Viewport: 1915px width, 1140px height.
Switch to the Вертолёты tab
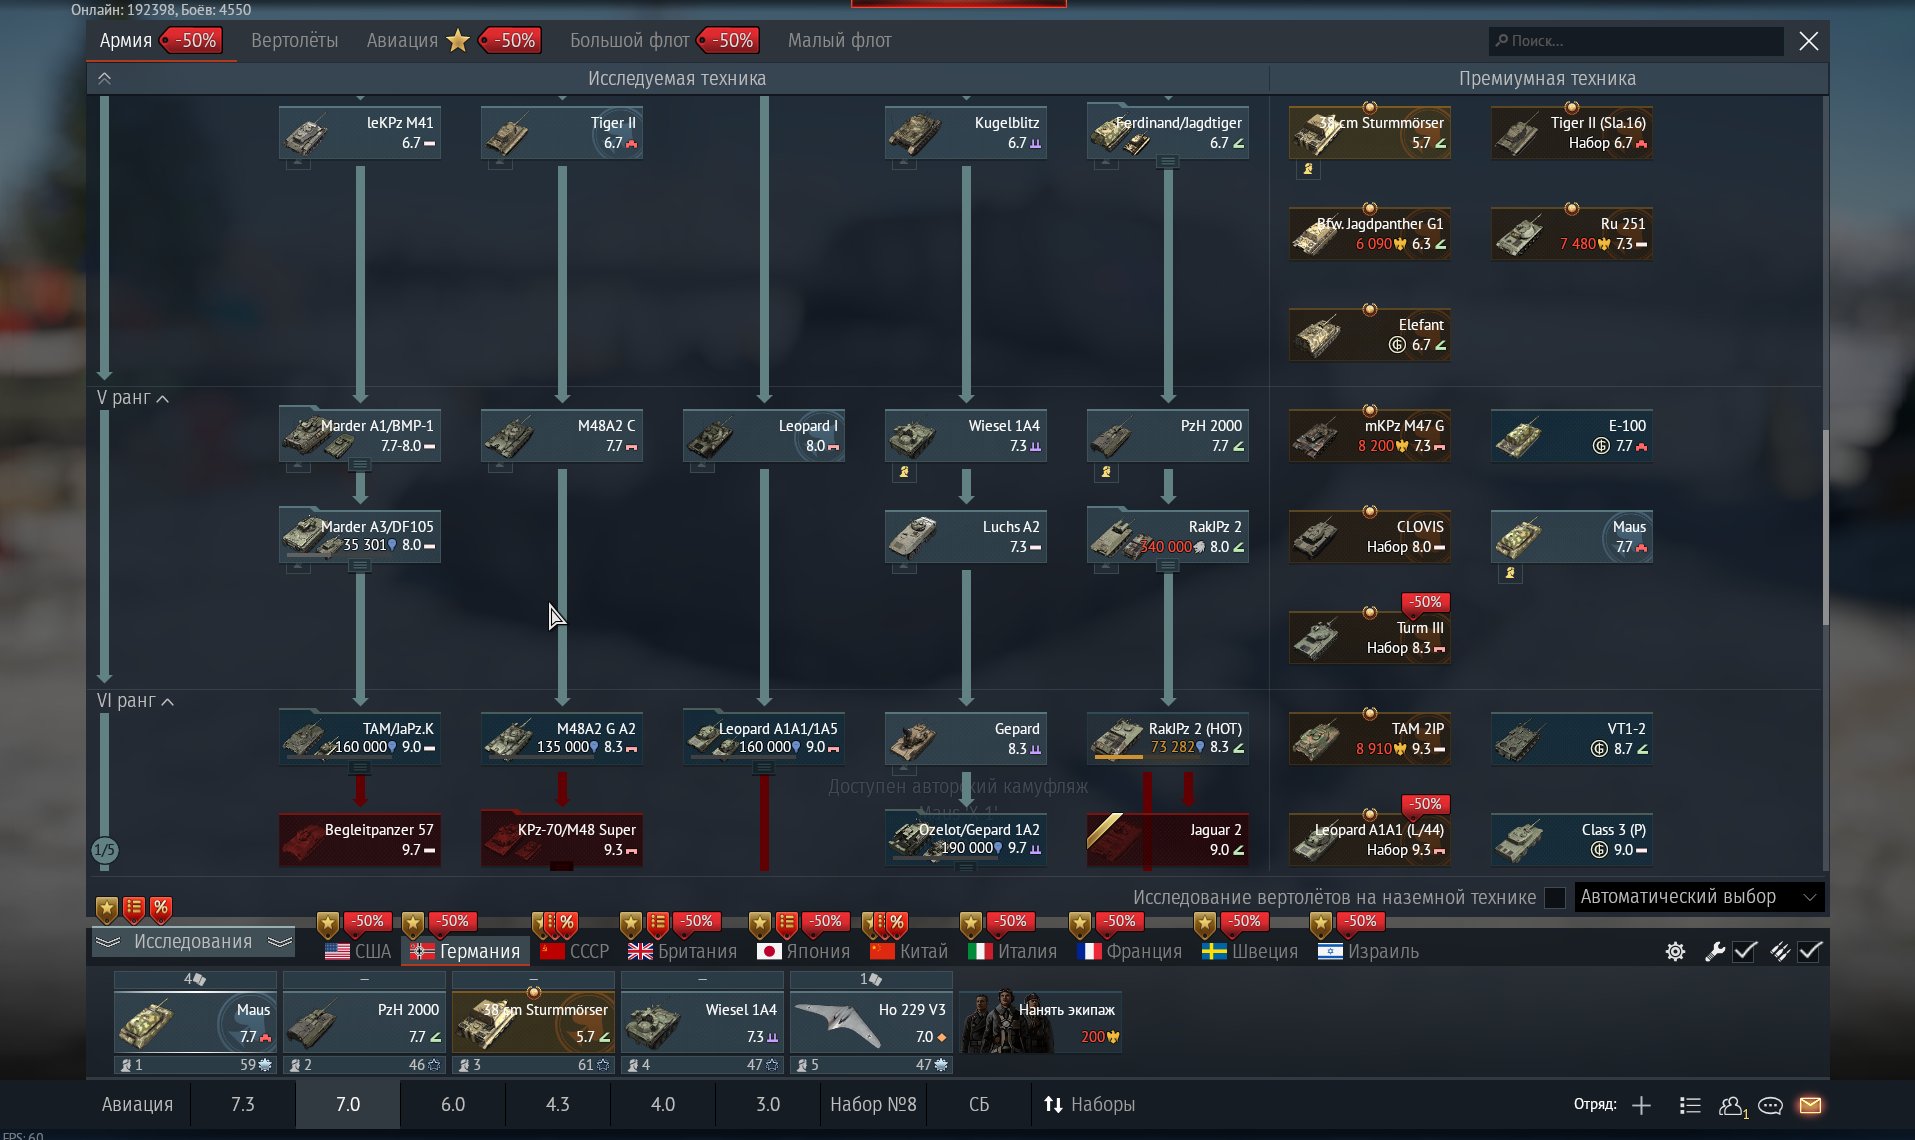294,41
